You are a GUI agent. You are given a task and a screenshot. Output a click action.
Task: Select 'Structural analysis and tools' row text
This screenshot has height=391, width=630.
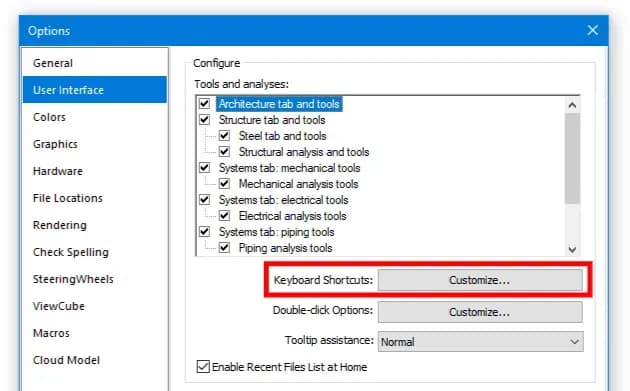coord(304,152)
